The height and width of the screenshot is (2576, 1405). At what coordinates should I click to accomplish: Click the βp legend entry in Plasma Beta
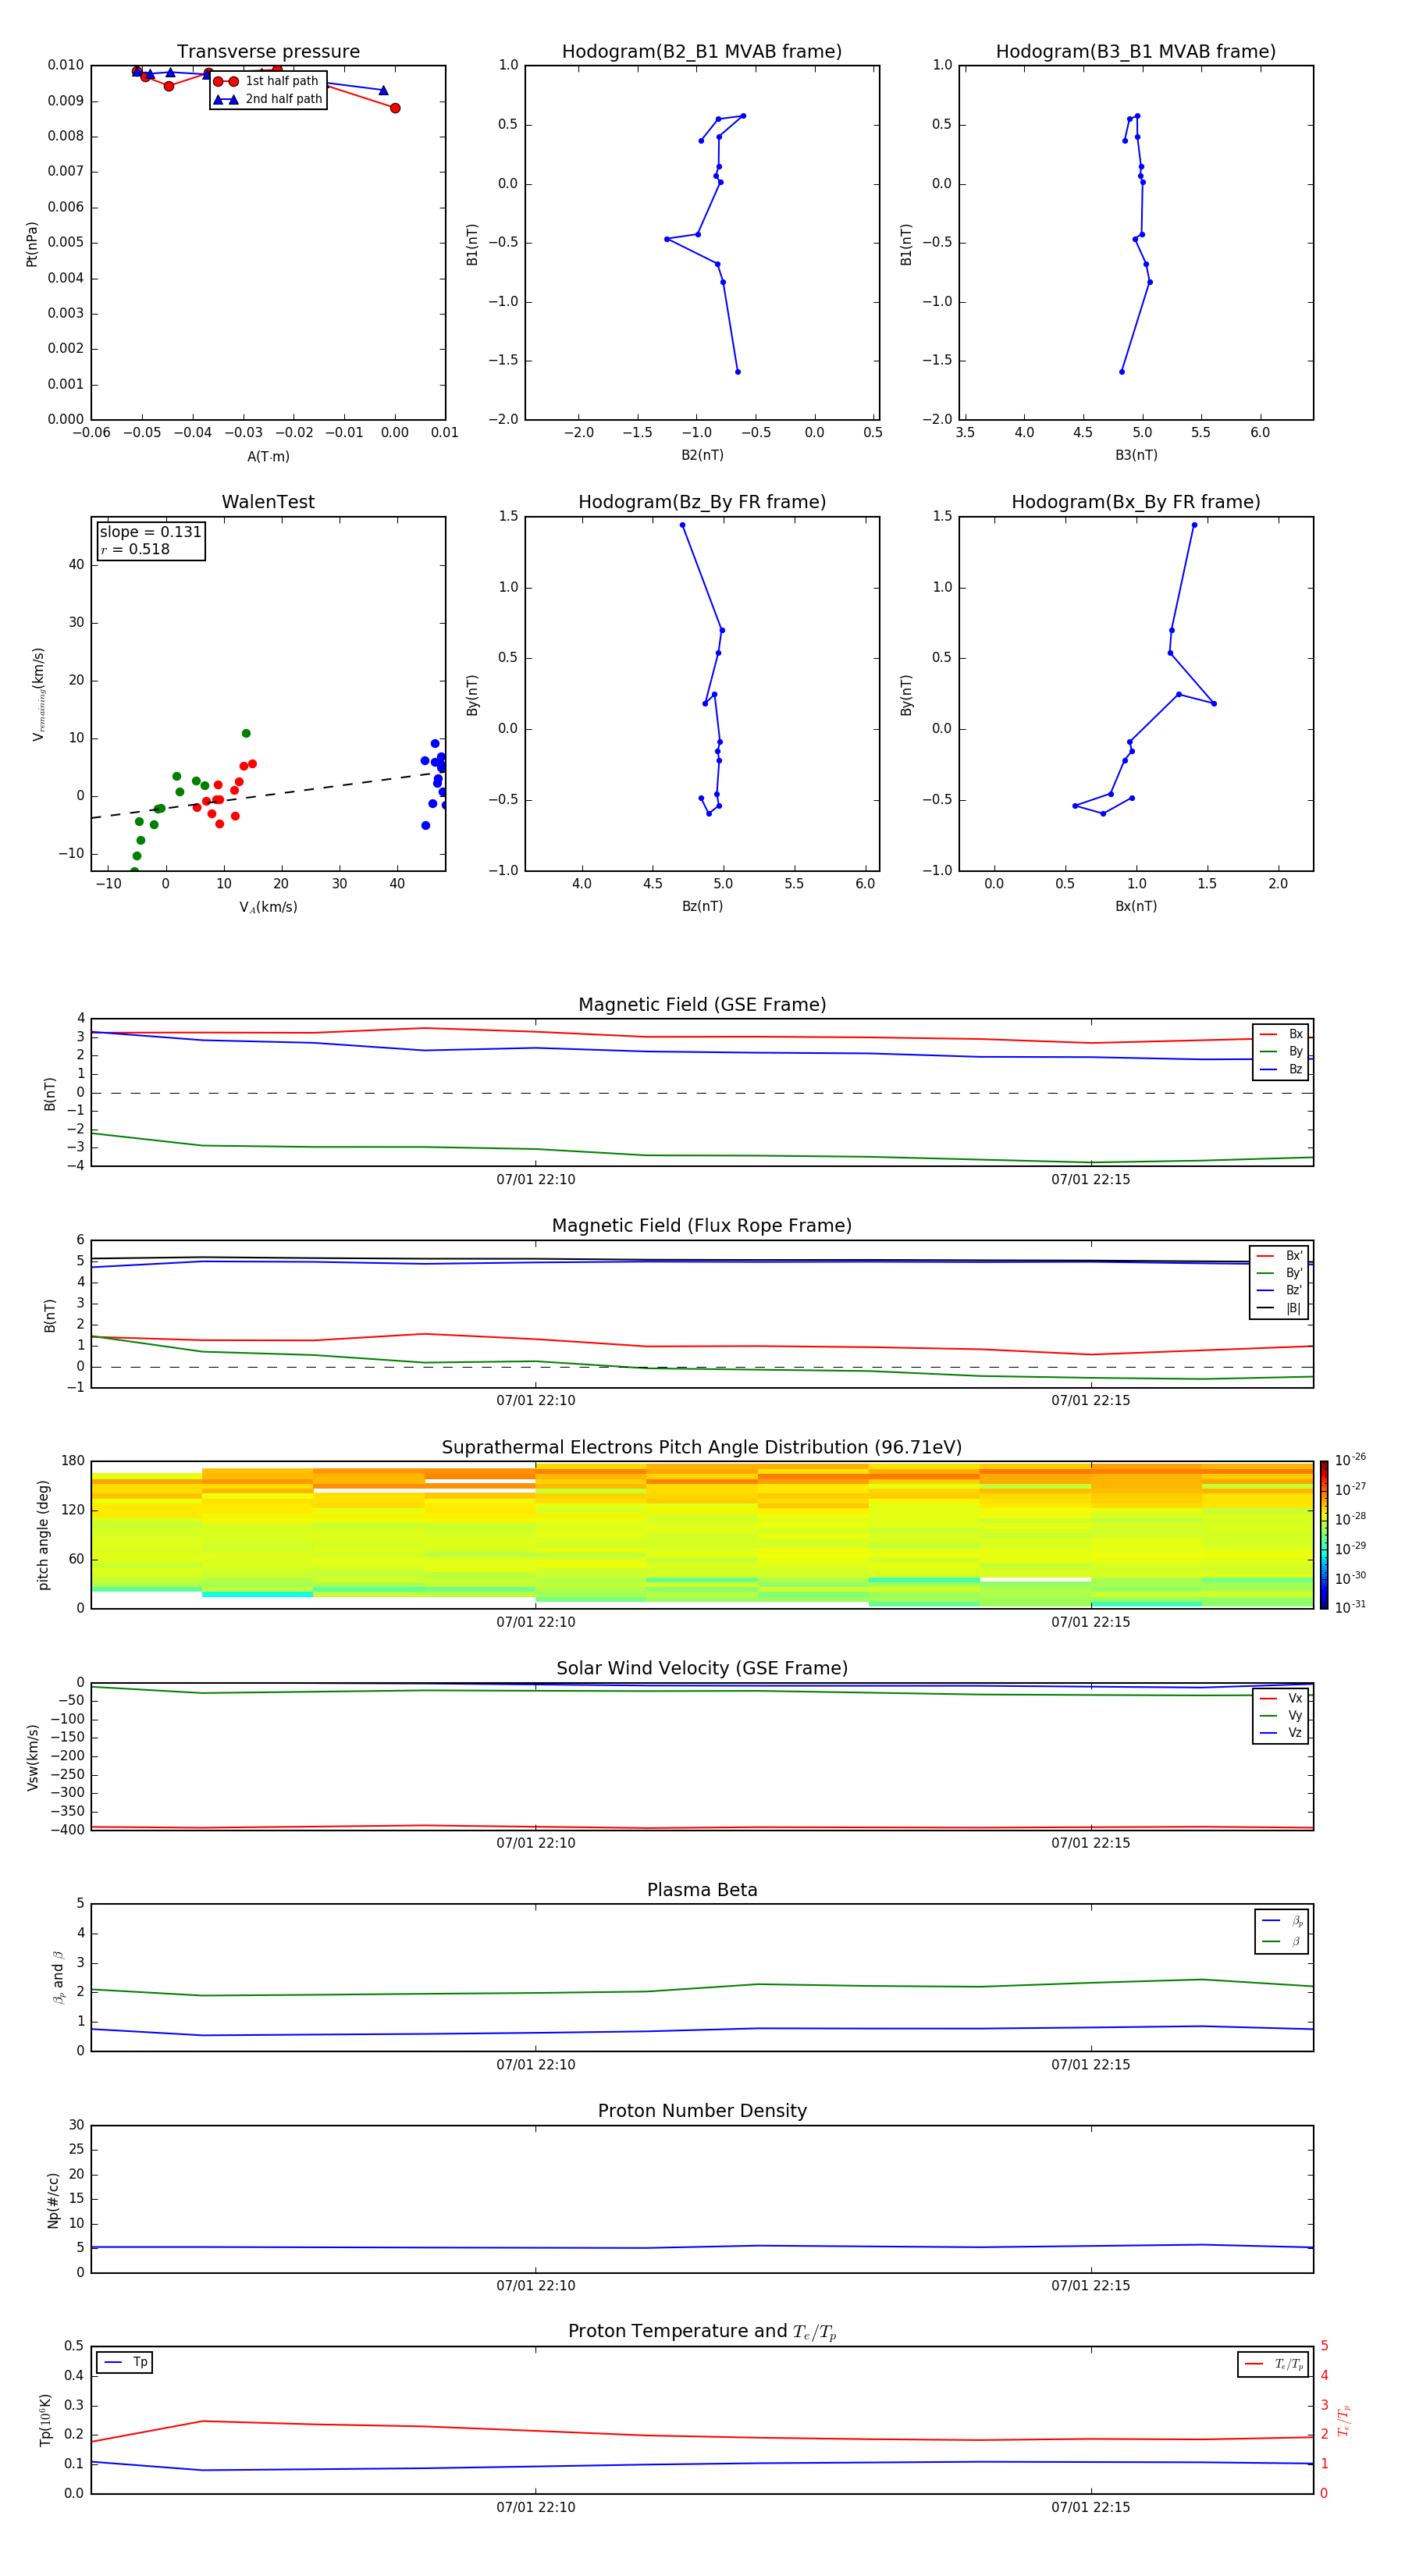click(x=1282, y=1921)
